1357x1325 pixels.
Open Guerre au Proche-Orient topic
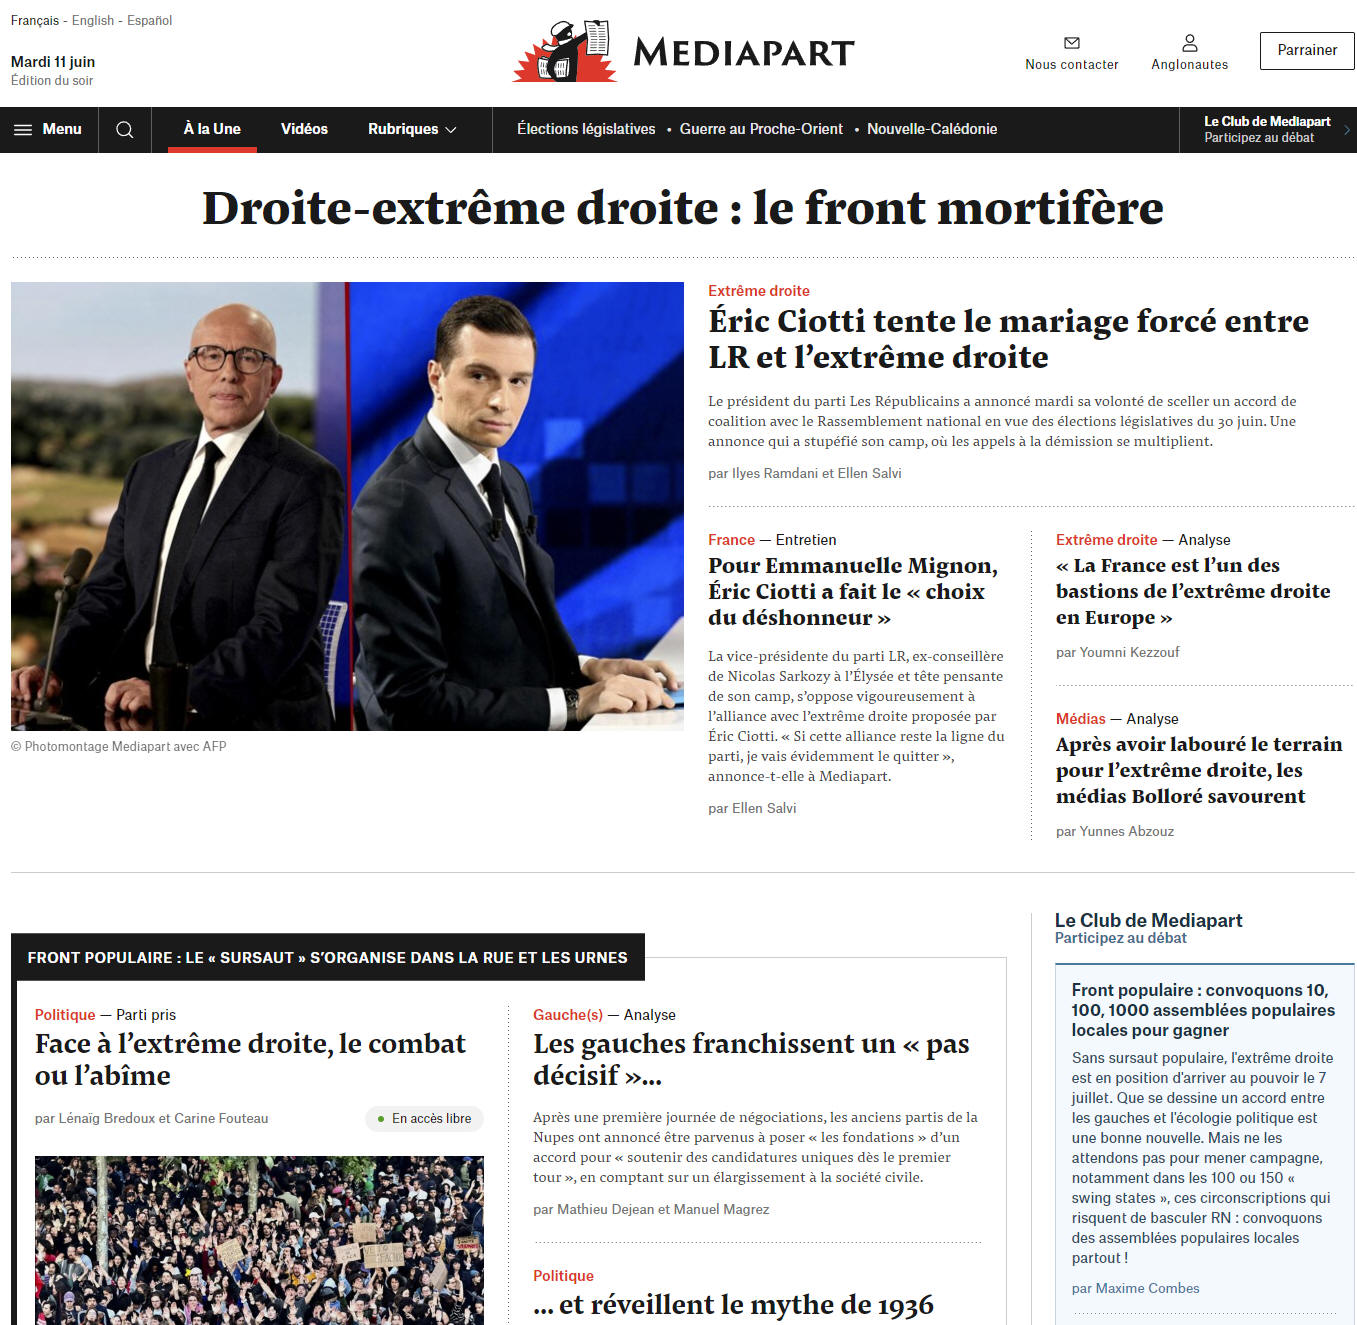pyautogui.click(x=761, y=129)
